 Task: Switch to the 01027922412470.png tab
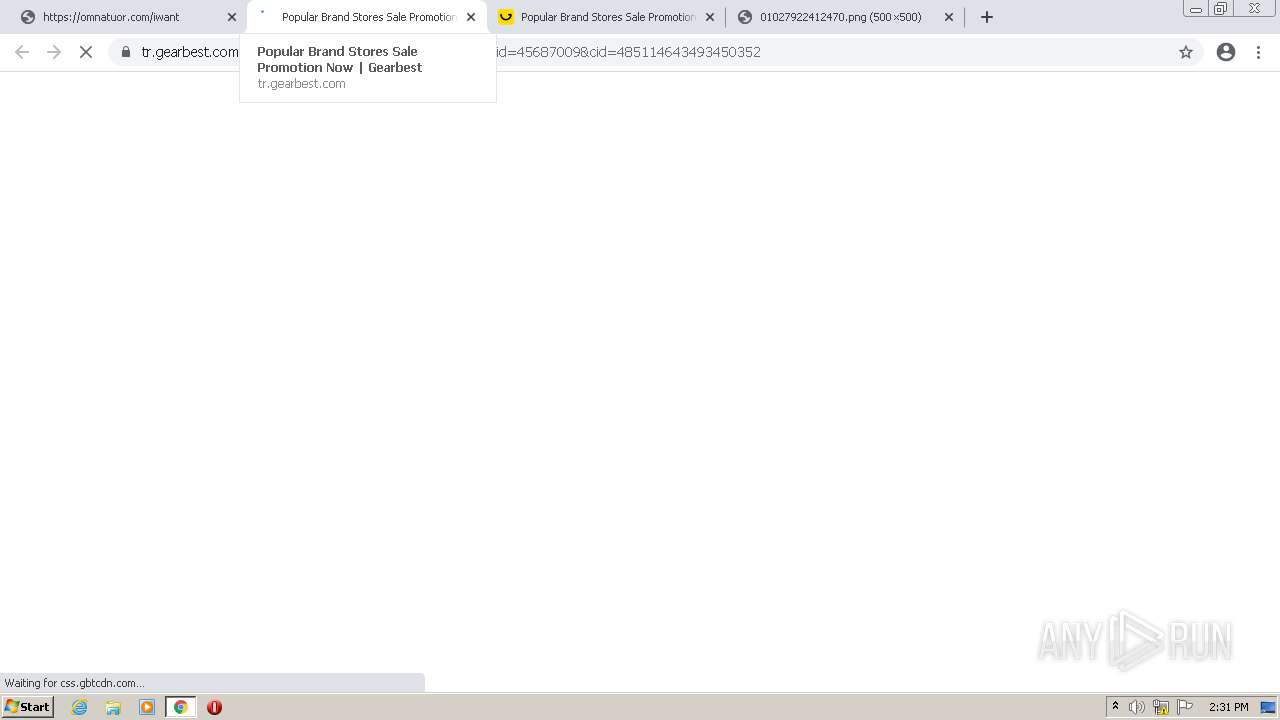(845, 17)
